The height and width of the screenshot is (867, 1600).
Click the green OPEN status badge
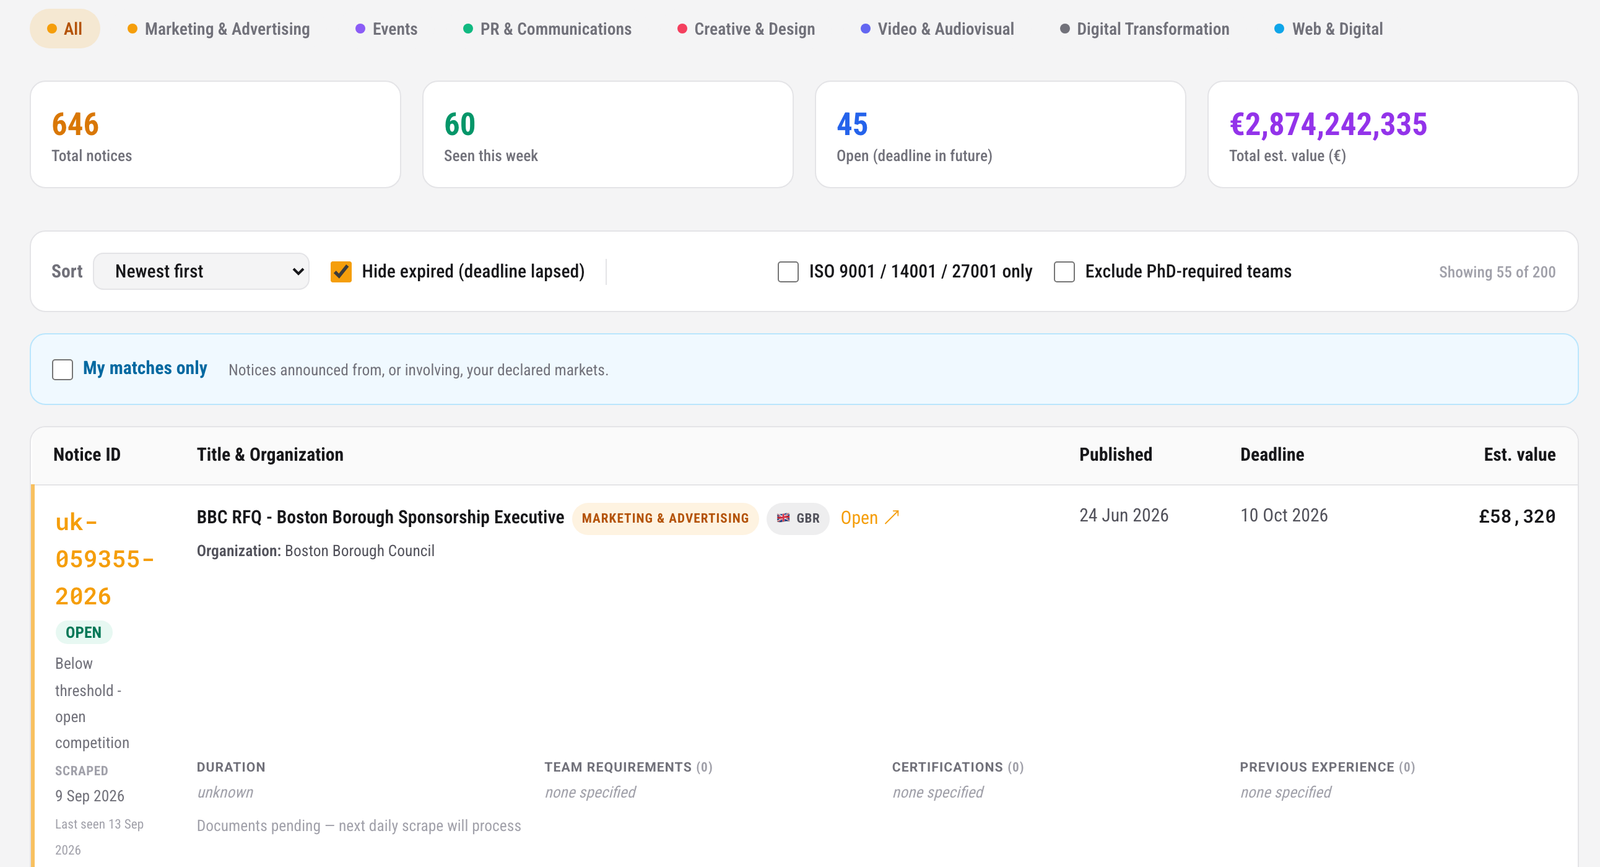(x=83, y=632)
